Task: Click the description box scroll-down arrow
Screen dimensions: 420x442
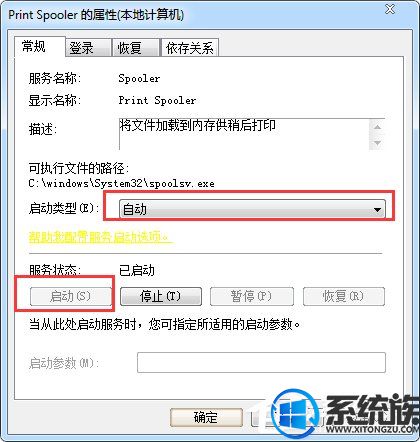Action: [377, 143]
